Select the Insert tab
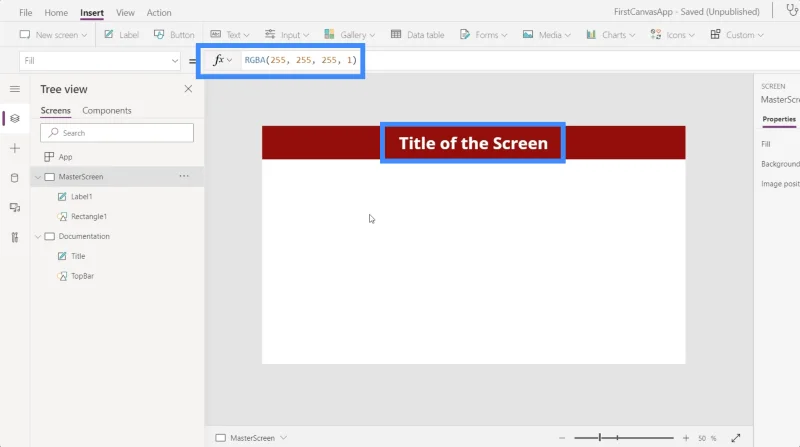The height and width of the screenshot is (447, 800). pyautogui.click(x=92, y=13)
